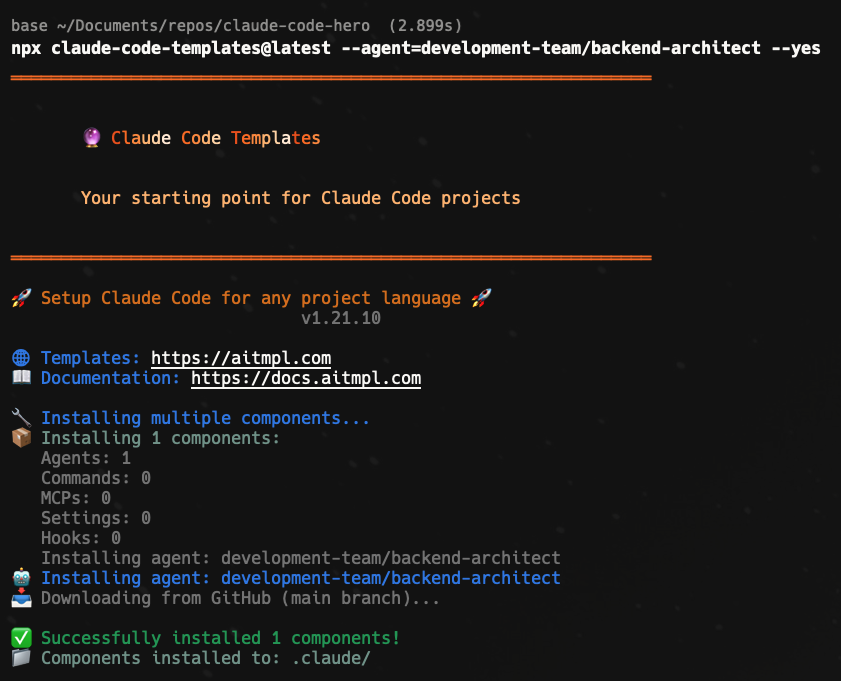
Task: Click the open book icon next to Documentation
Action: click(21, 377)
